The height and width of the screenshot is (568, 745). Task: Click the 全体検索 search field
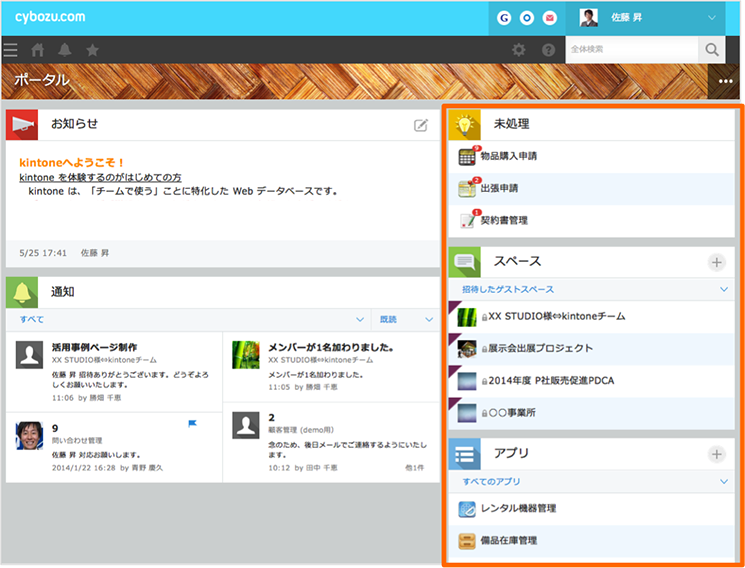coord(632,49)
